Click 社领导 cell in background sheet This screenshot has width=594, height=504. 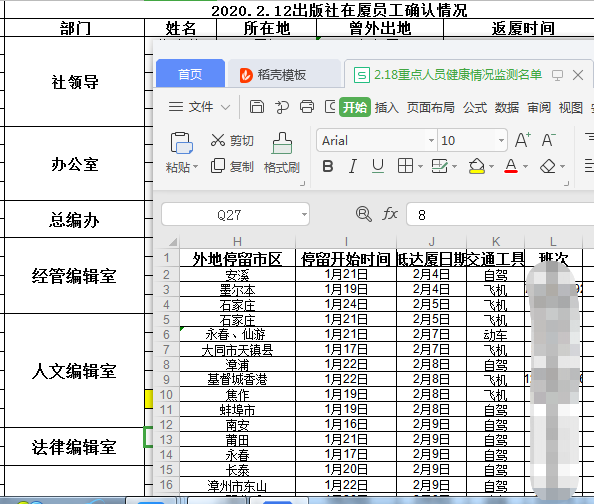pyautogui.click(x=75, y=82)
